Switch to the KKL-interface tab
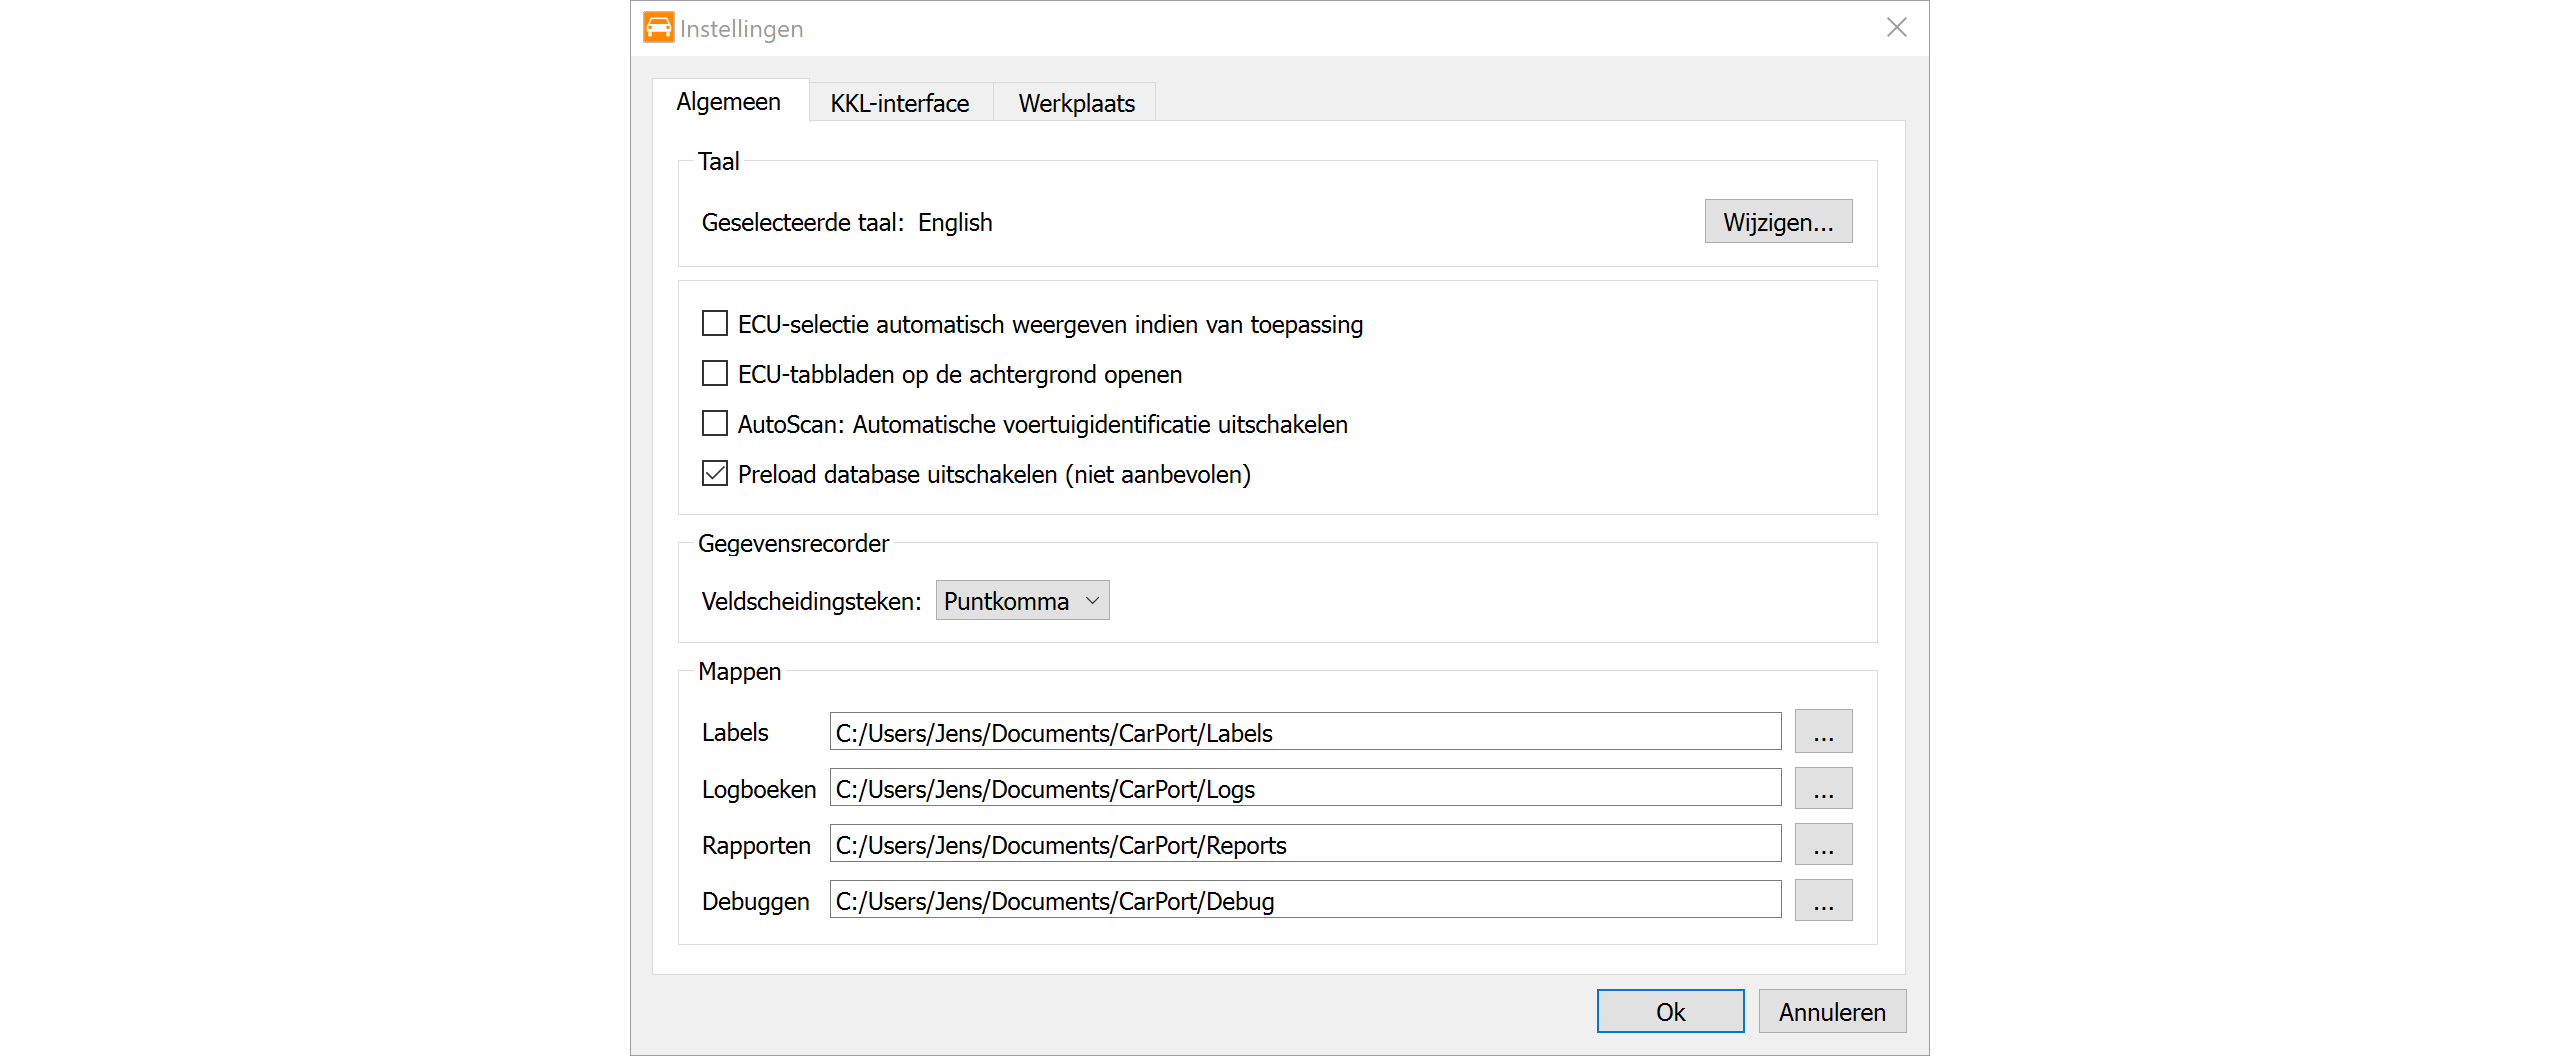2560x1056 pixels. click(x=899, y=103)
